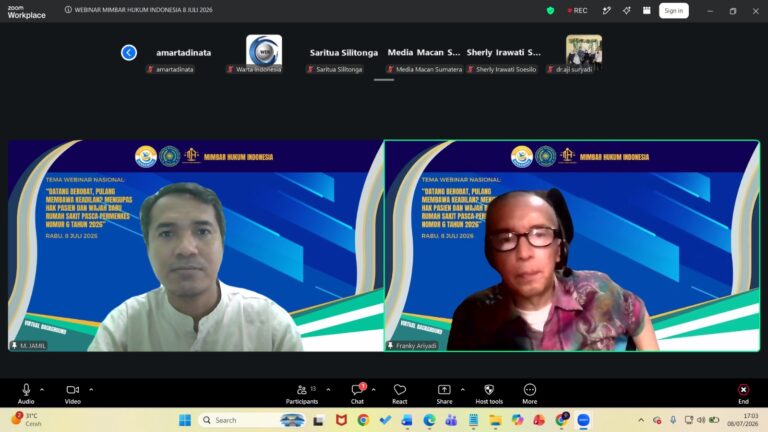Click the green encryption shield icon
The width and height of the screenshot is (768, 432).
(551, 10)
